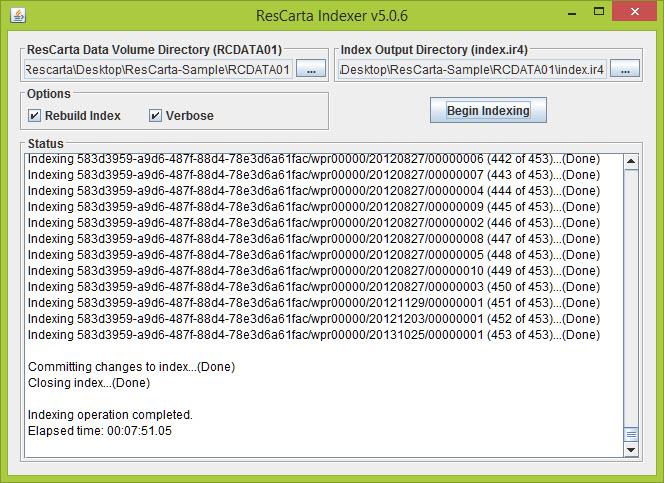This screenshot has width=664, height=483.
Task: Open the Java window icon menu
Action: pyautogui.click(x=18, y=16)
